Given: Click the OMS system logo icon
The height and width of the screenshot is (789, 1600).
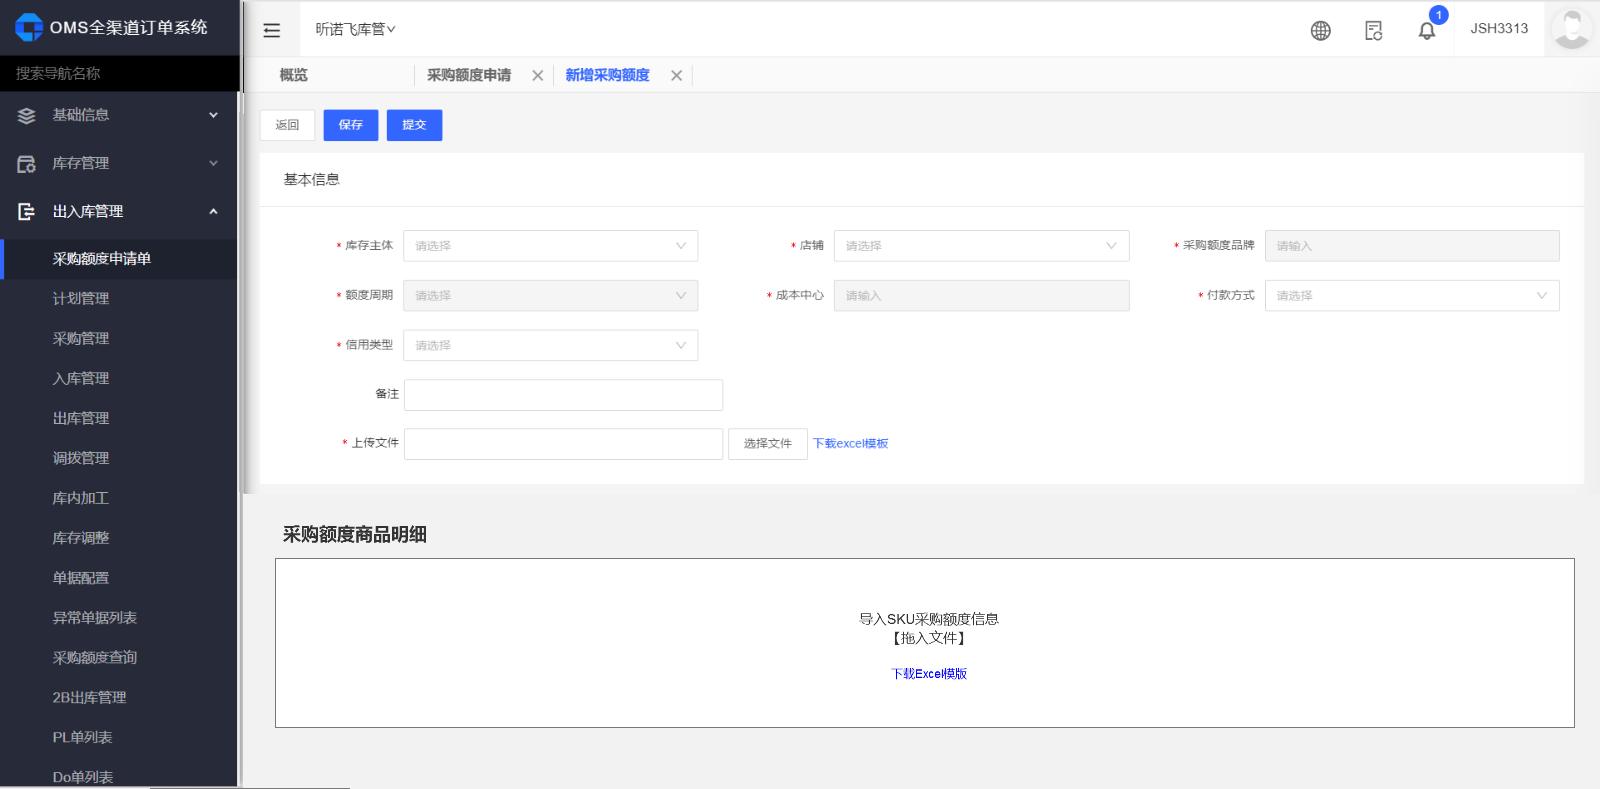Looking at the screenshot, I should [29, 27].
